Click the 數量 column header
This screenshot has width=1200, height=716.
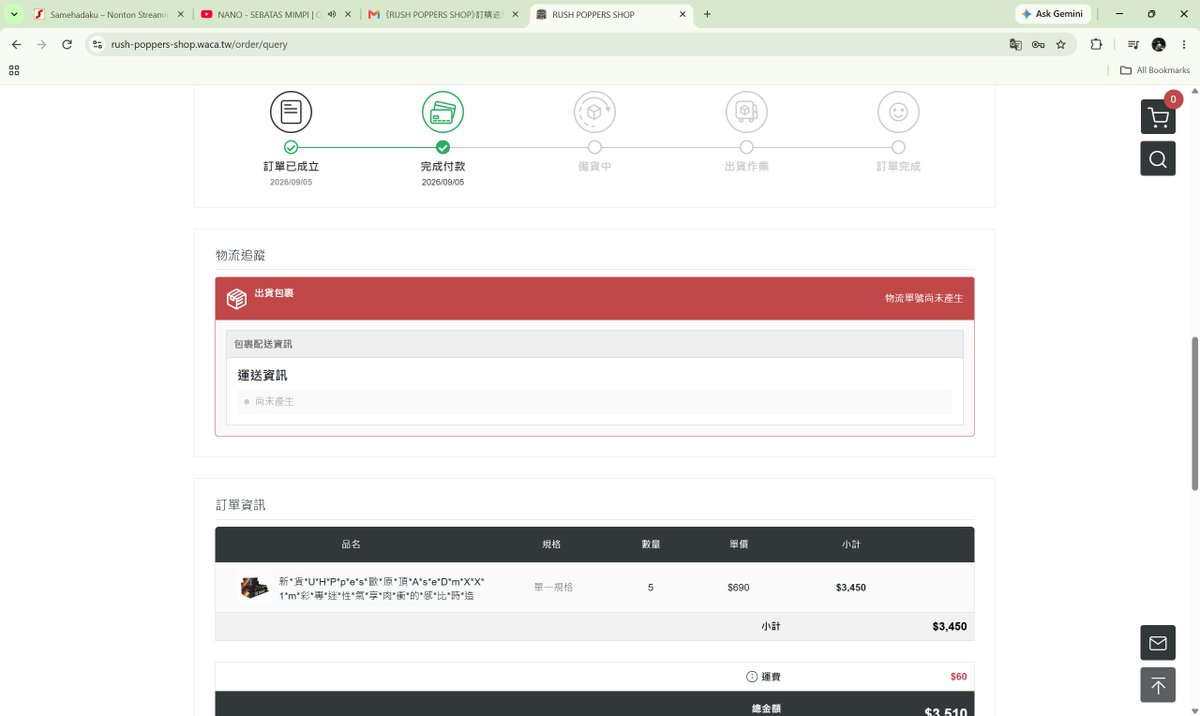click(x=651, y=544)
